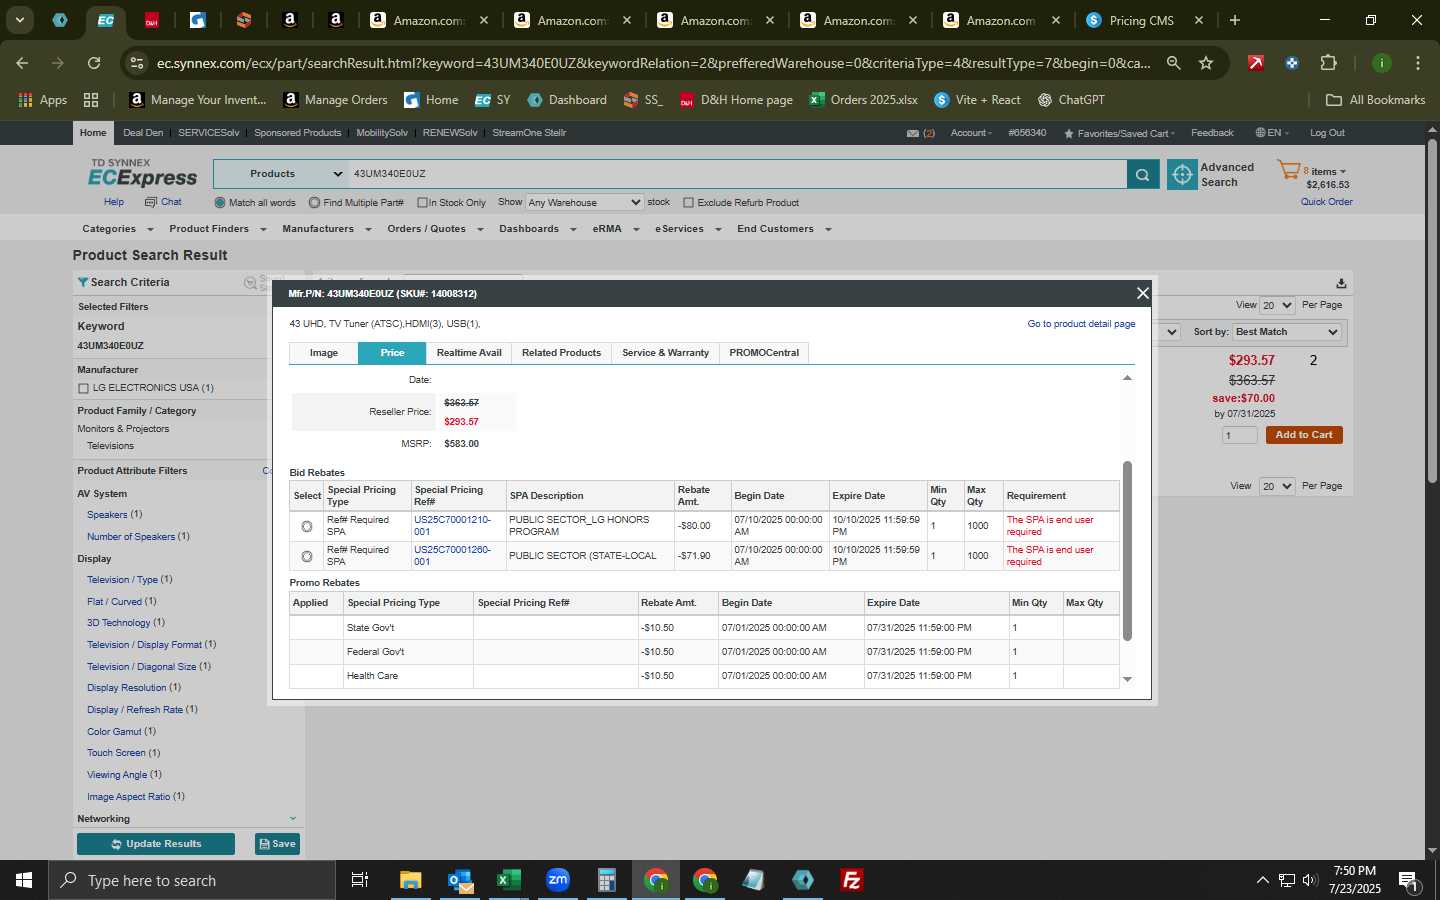Launch Excel from the taskbar
Viewport: 1440px width, 900px height.
[509, 880]
